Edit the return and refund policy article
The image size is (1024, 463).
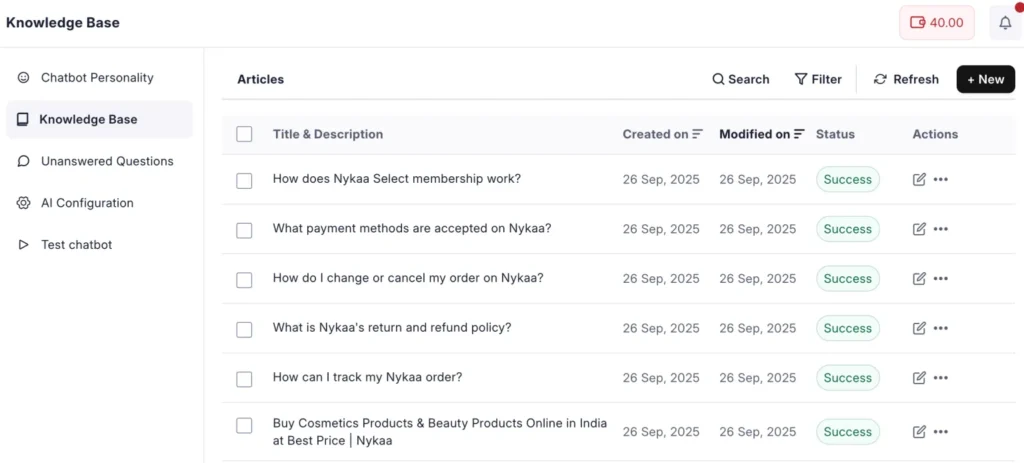919,328
